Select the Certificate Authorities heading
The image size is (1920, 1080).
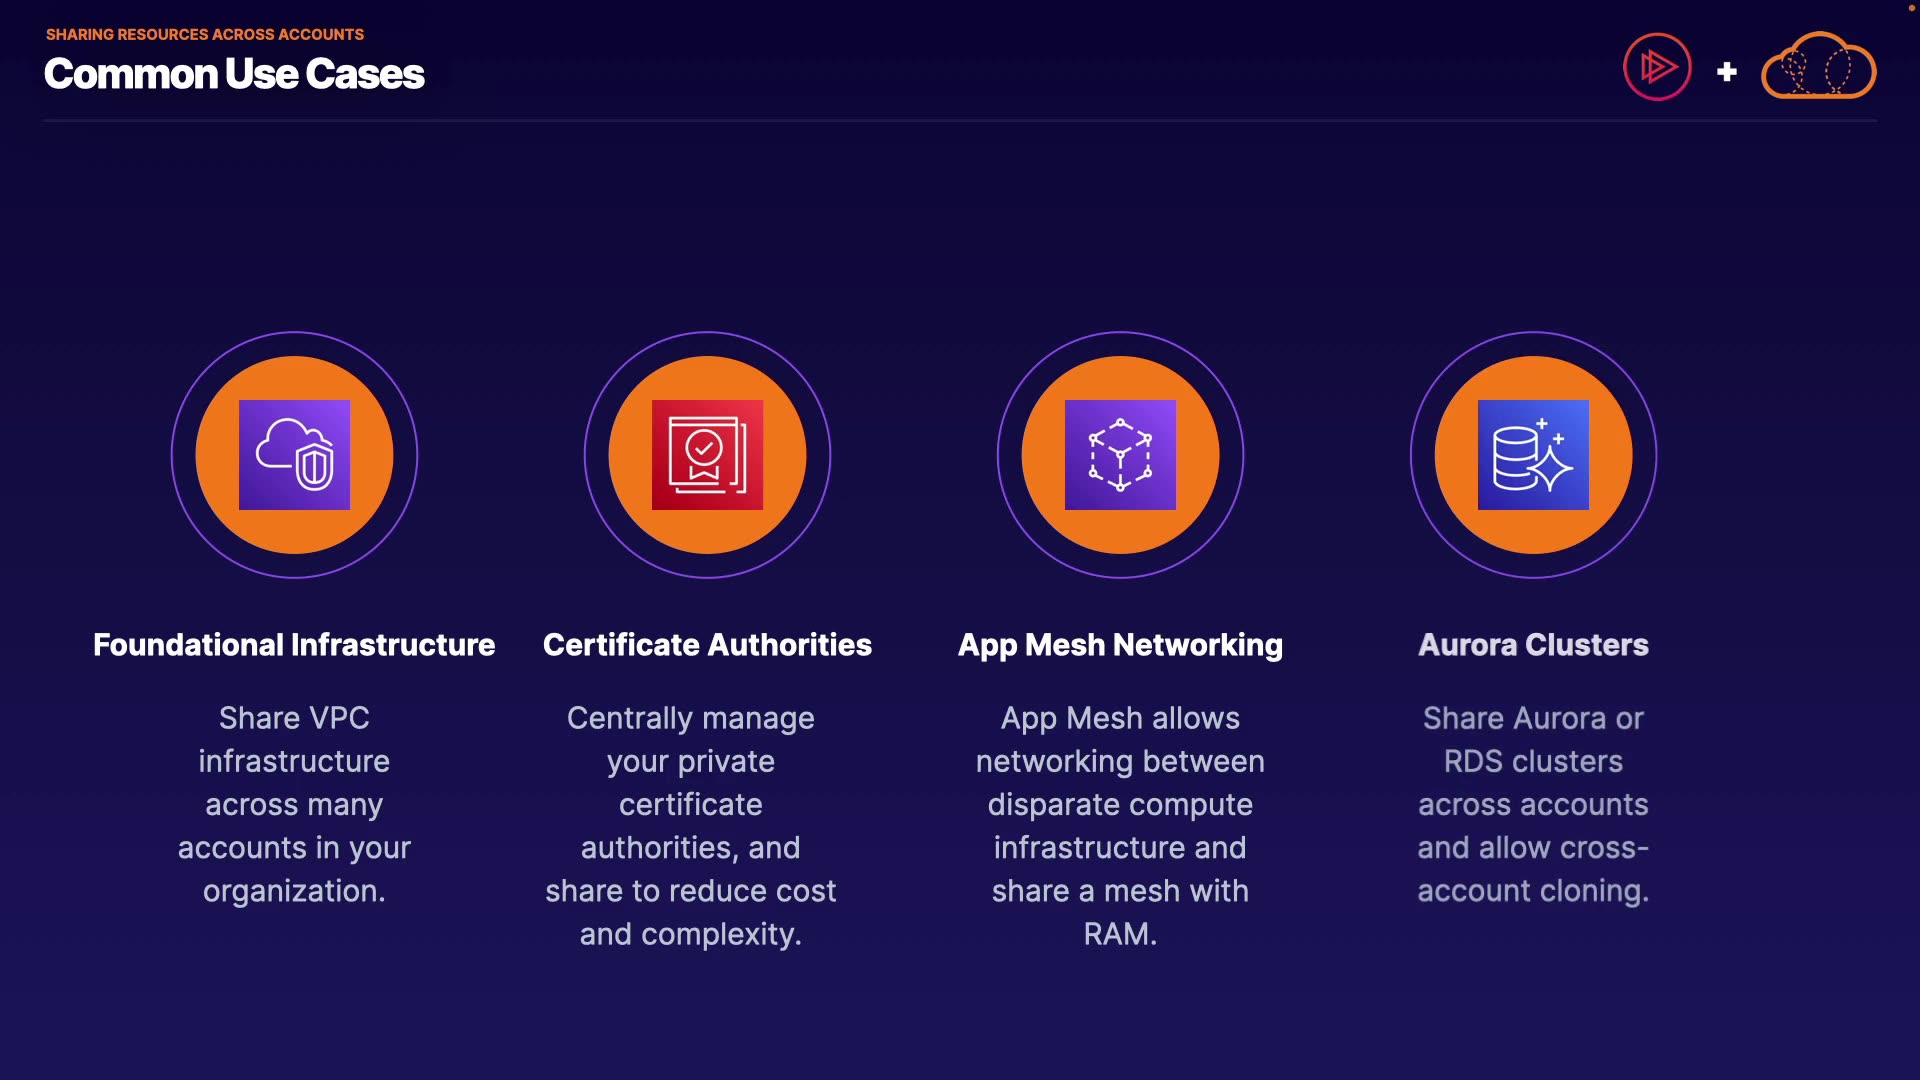707,645
